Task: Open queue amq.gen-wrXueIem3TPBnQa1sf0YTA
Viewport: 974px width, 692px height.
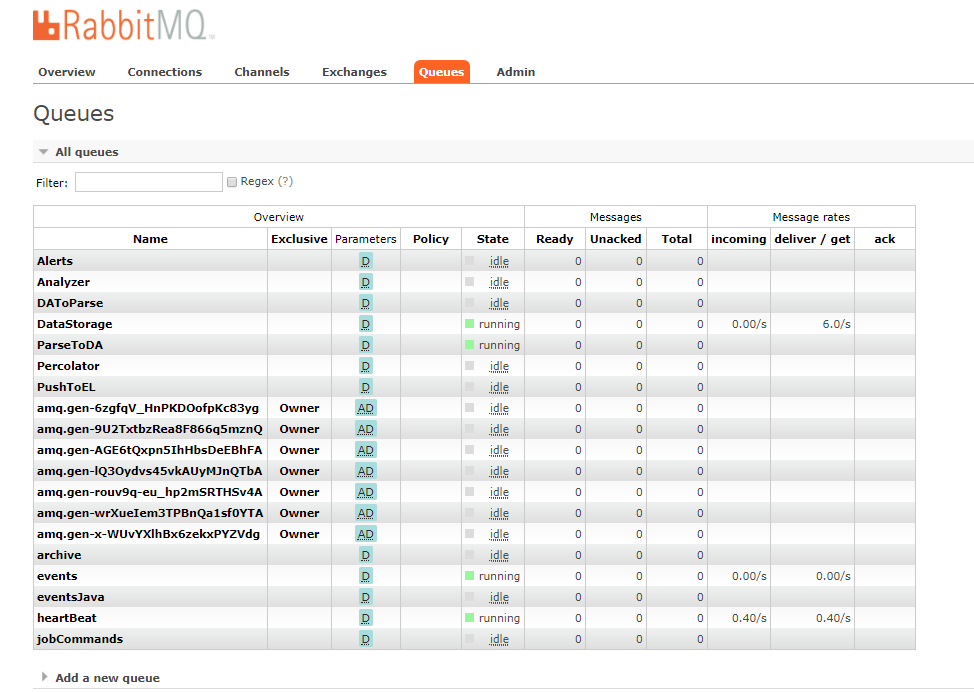Action: click(150, 513)
